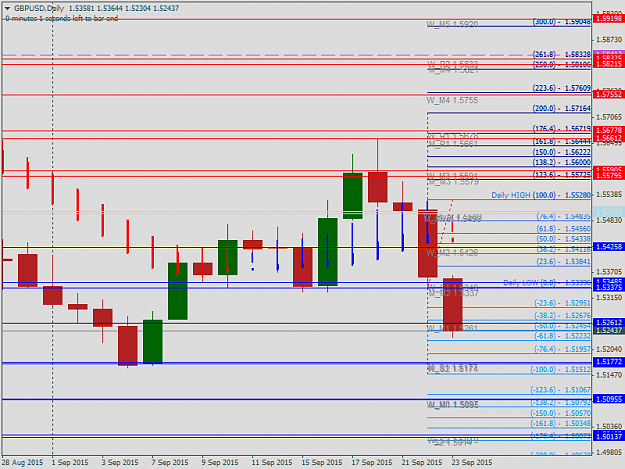Click the blue 1.54258 price level tag

point(608,247)
